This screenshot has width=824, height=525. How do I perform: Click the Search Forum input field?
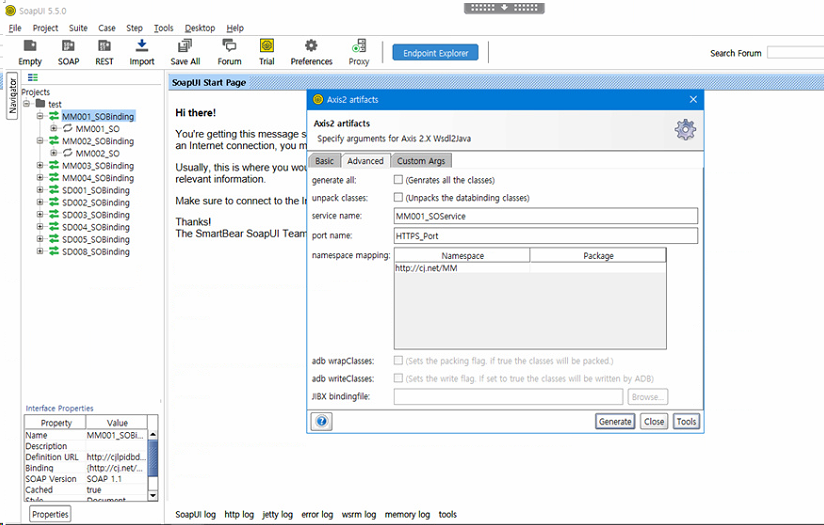pos(795,53)
